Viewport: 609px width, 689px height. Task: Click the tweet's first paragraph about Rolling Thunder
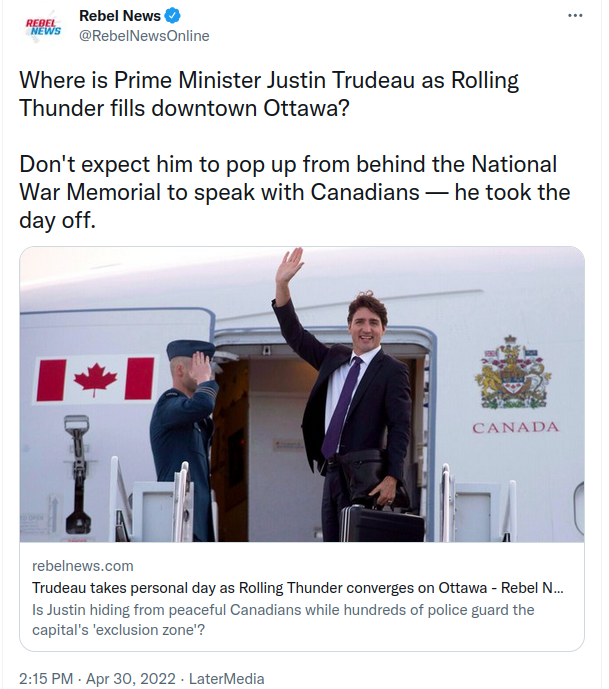(270, 94)
